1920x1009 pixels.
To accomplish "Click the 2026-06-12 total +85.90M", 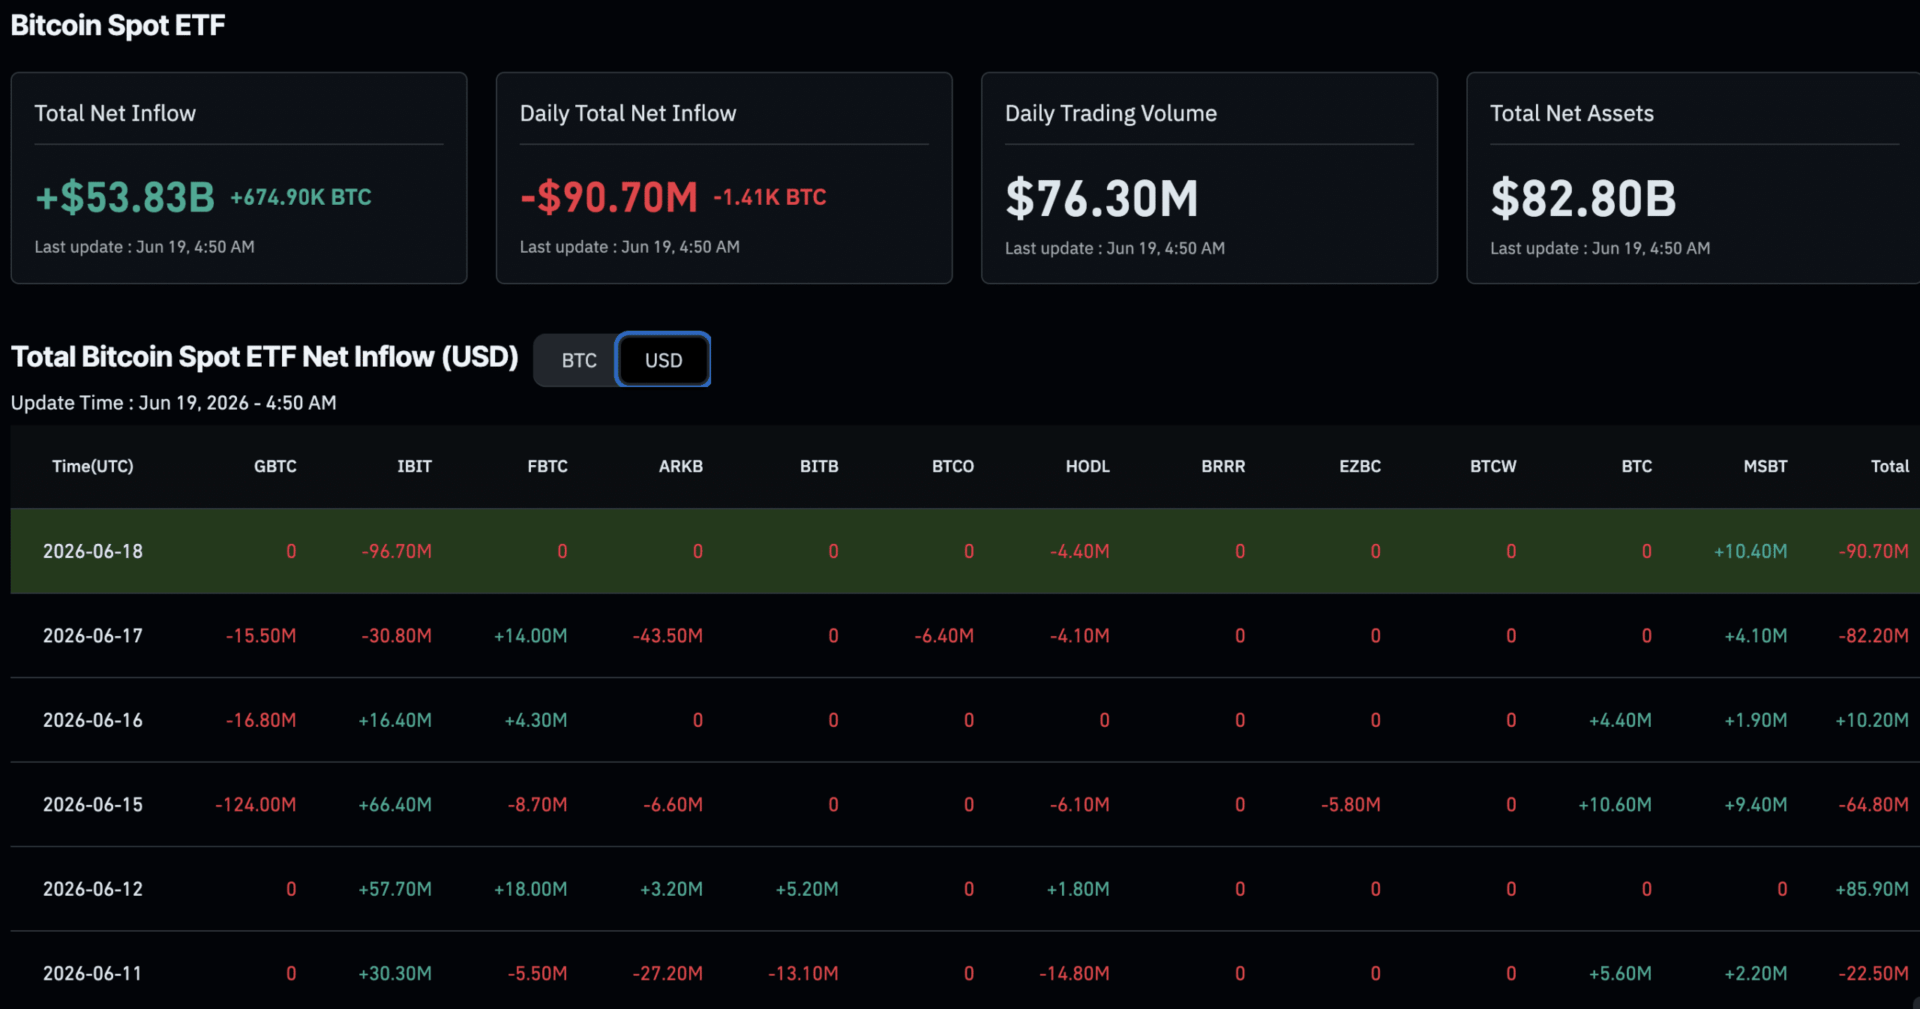I will (x=1872, y=889).
